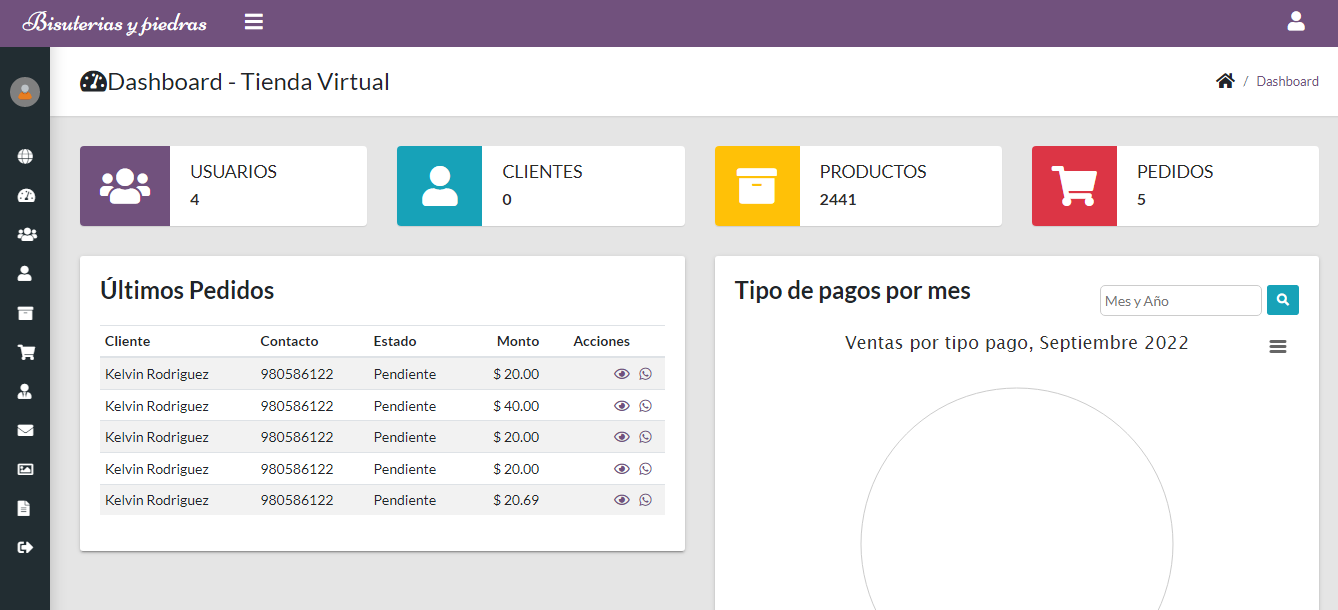1338x610 pixels.
Task: Click the Tipo de pagos por mes heading
Action: [853, 291]
